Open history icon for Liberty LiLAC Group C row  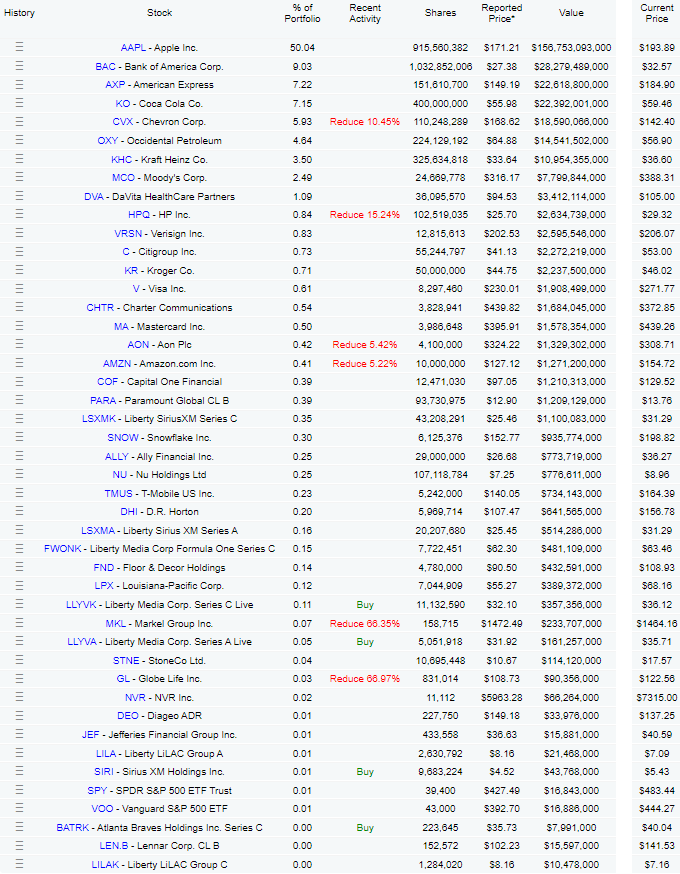pos(20,865)
